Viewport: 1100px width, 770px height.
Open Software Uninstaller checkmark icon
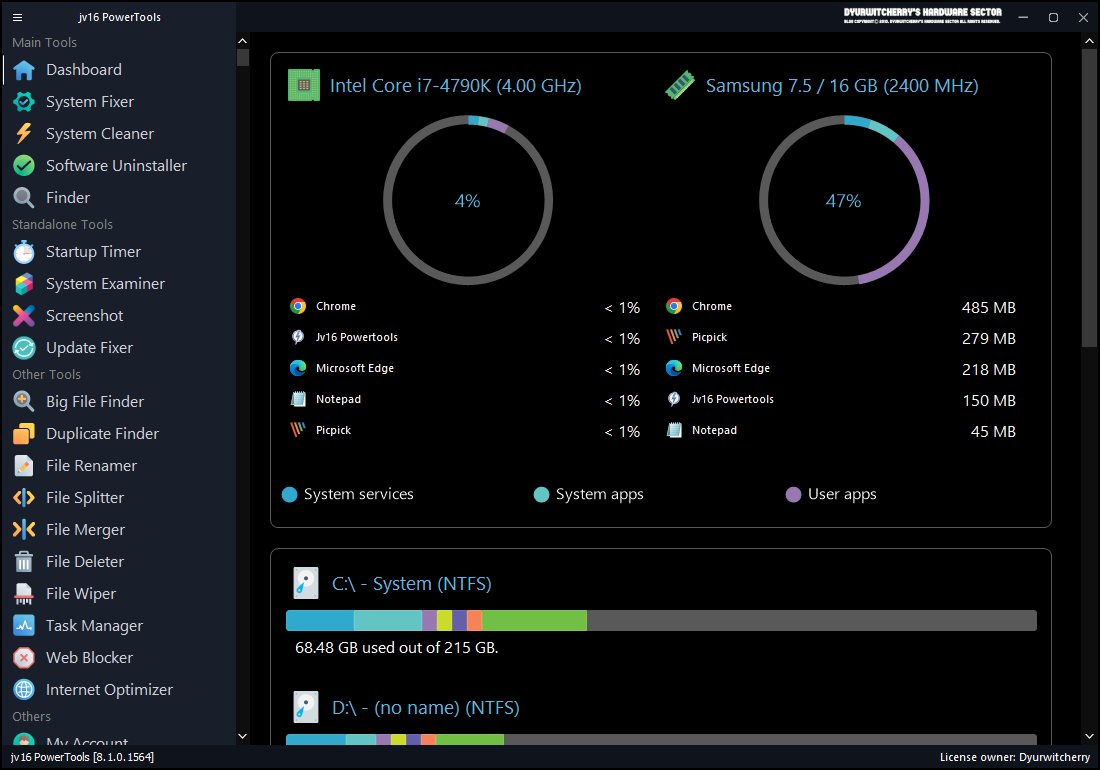point(24,166)
